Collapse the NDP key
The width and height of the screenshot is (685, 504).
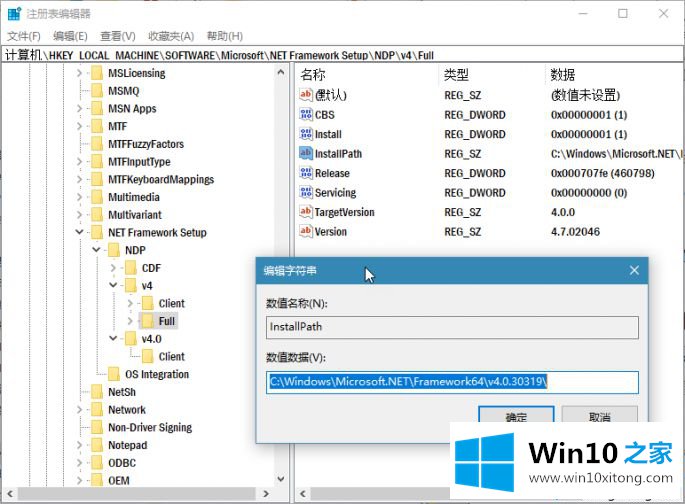pos(96,250)
